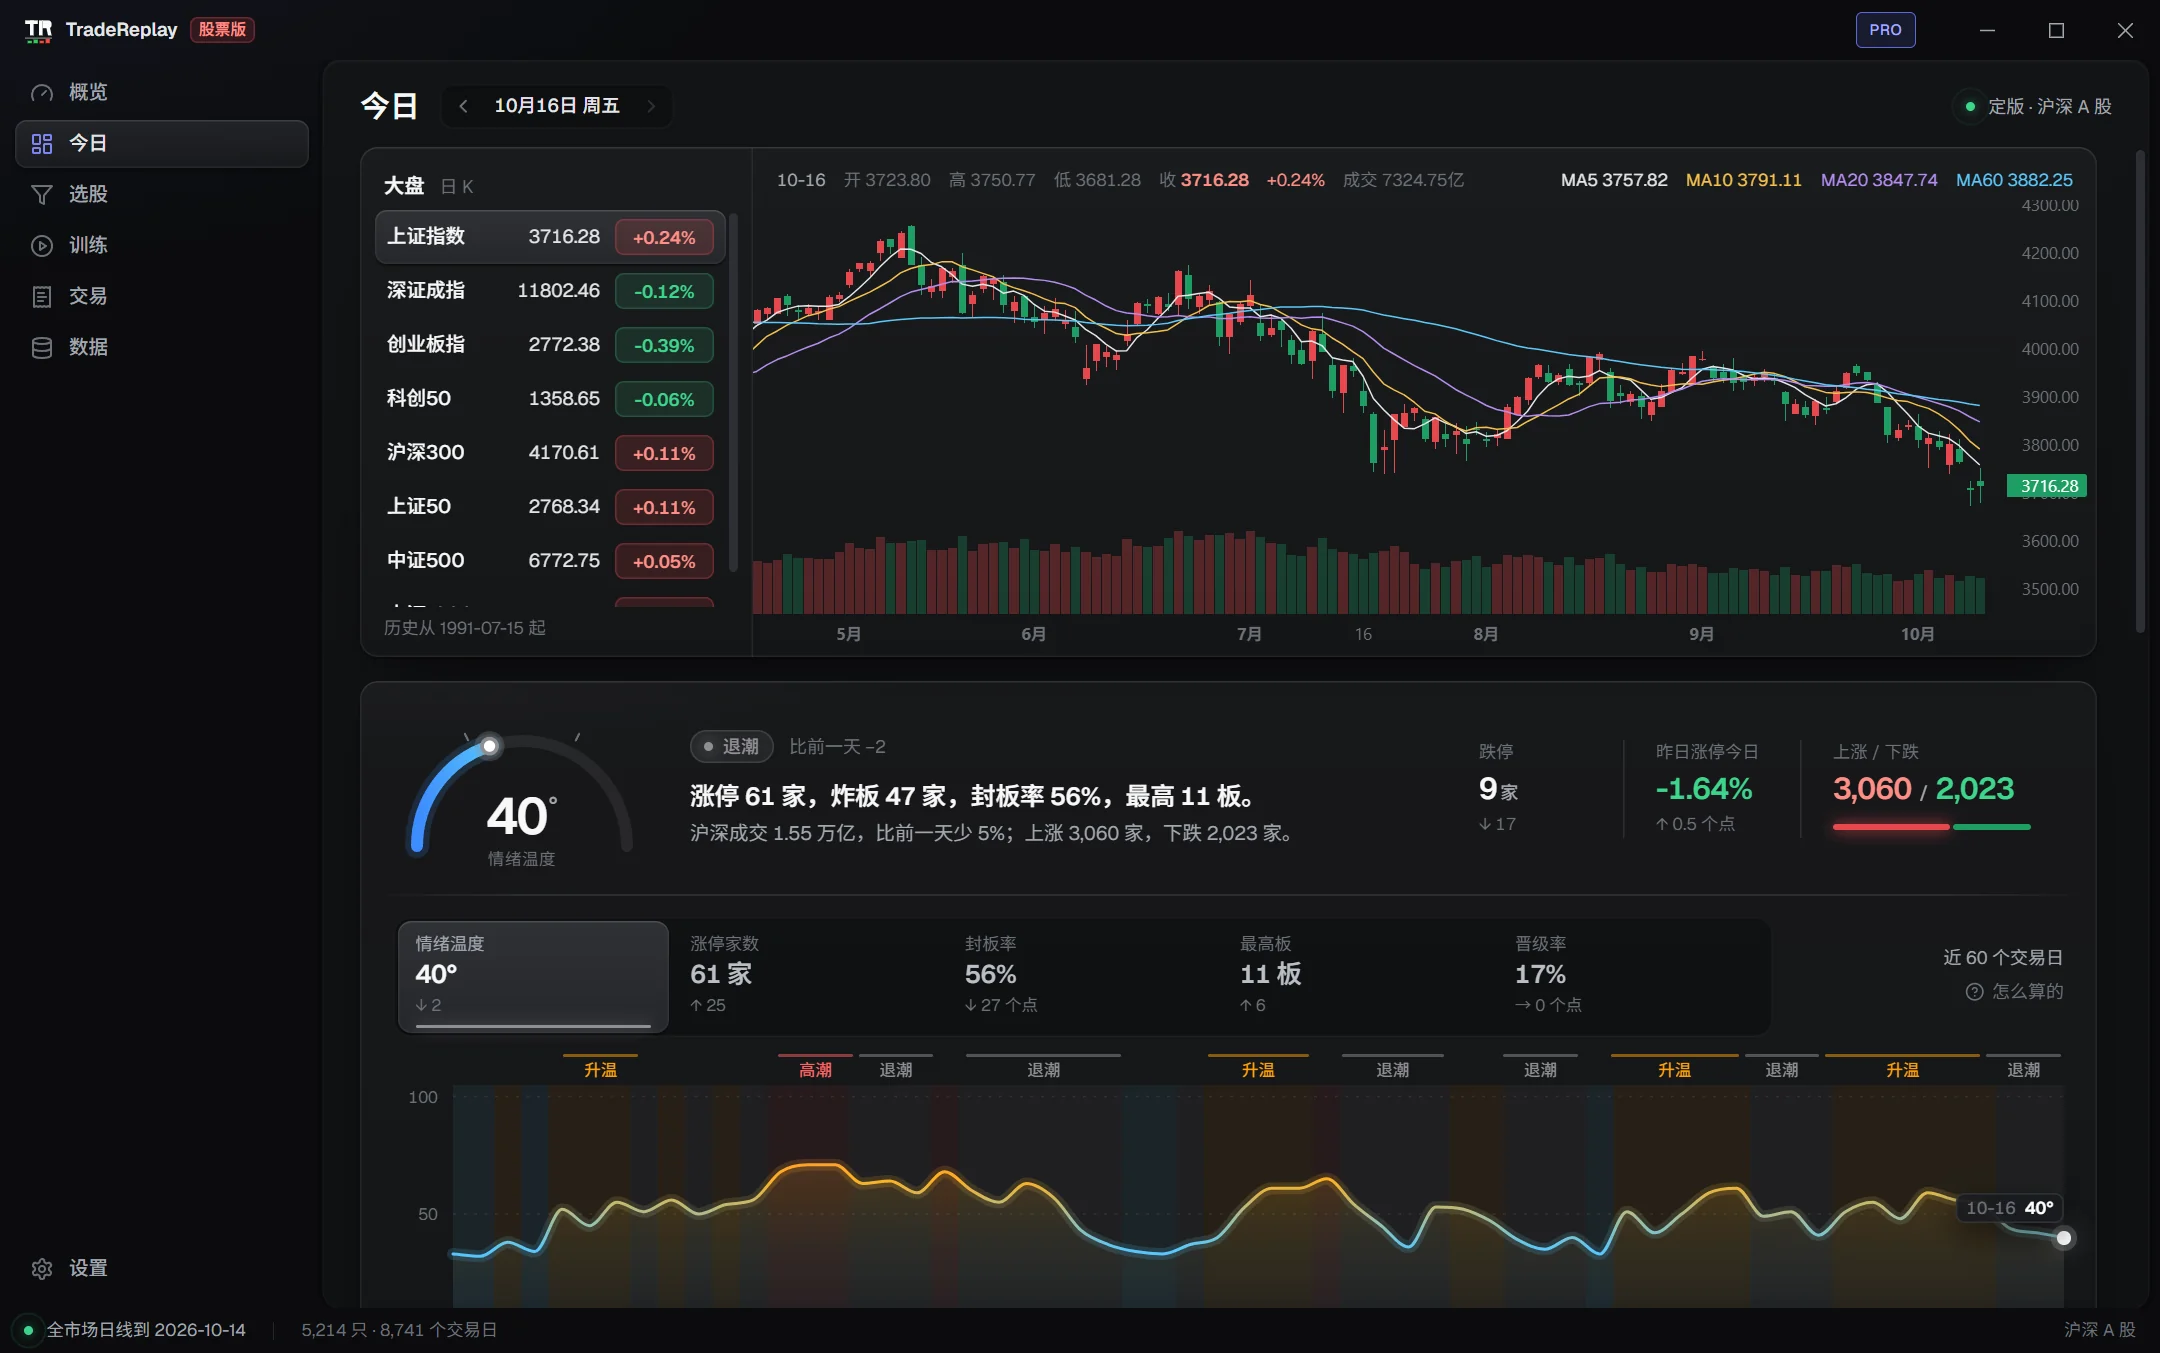Click the 数据 database icon

(x=42, y=347)
